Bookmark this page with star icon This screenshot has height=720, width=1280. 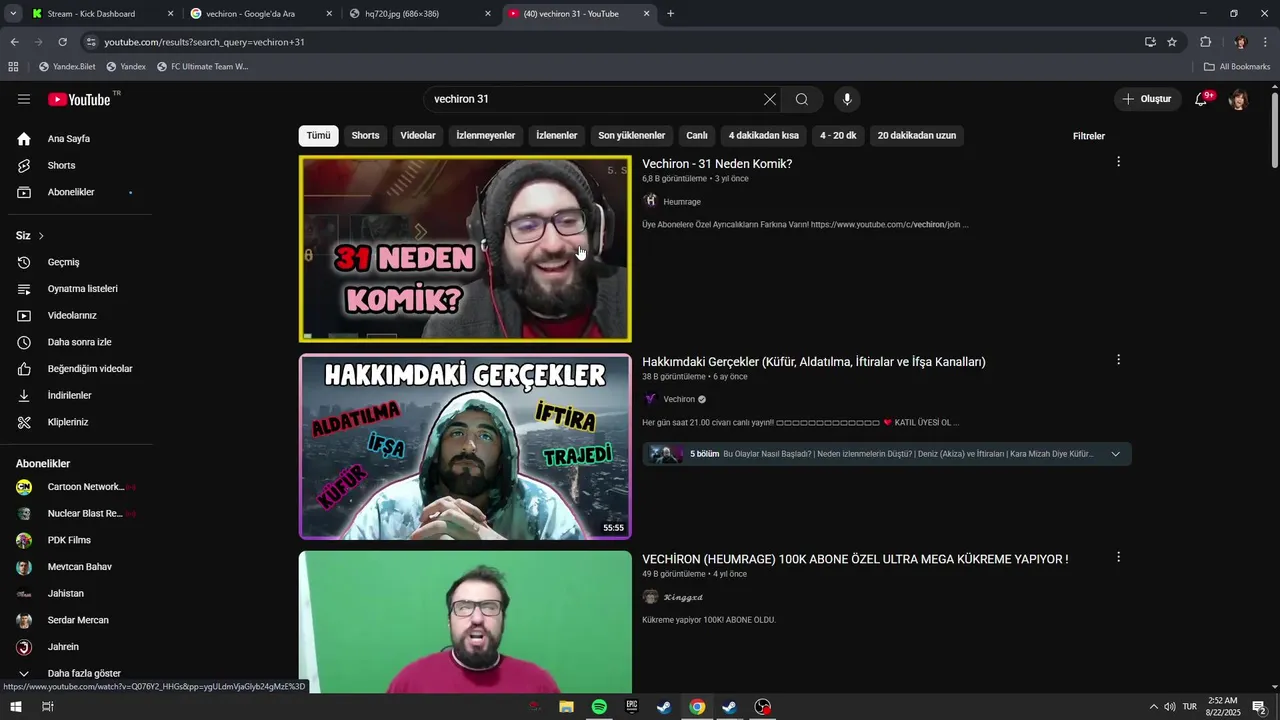(1172, 42)
